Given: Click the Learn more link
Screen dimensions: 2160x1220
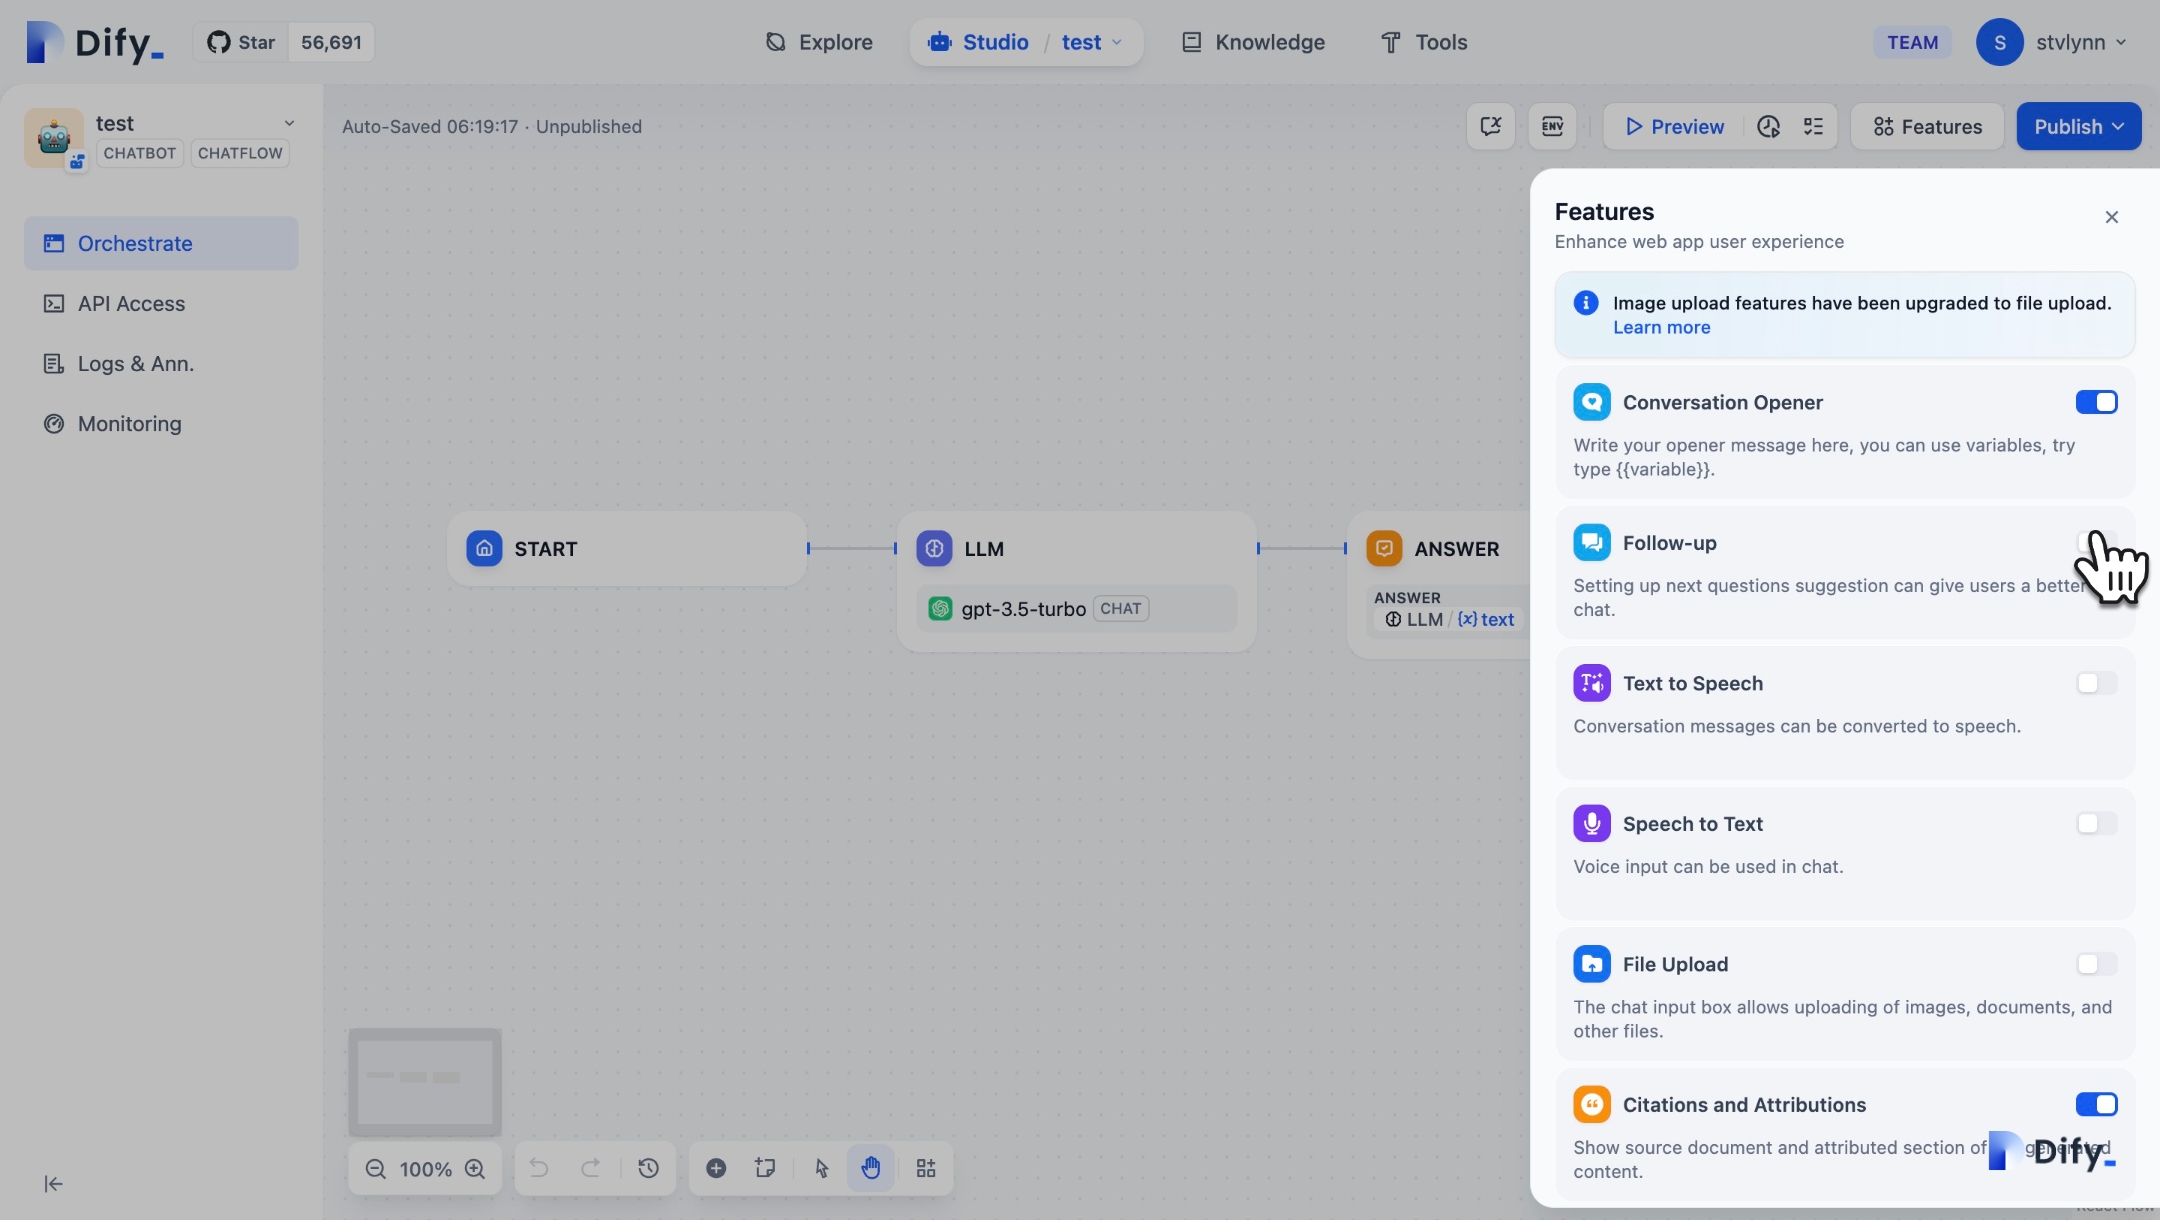Looking at the screenshot, I should (1661, 328).
